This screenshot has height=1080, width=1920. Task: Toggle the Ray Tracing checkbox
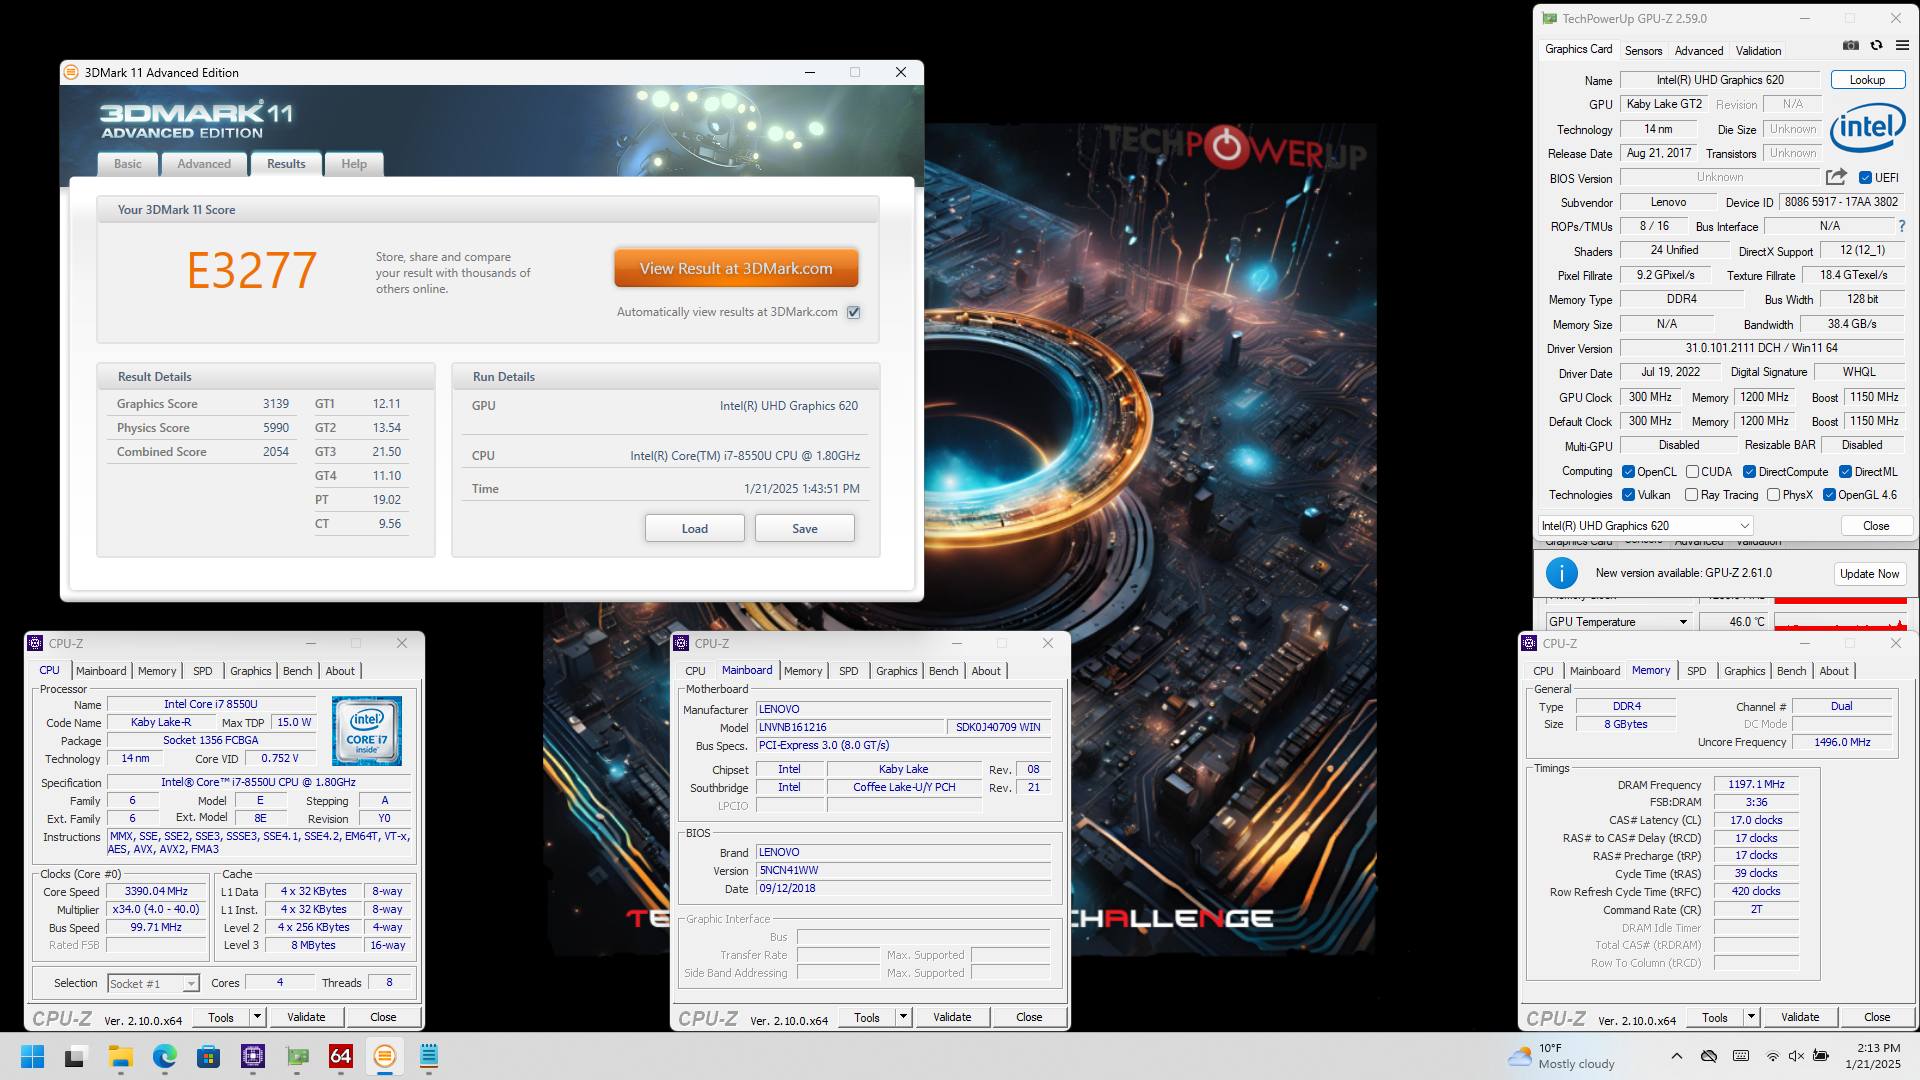pyautogui.click(x=1691, y=495)
